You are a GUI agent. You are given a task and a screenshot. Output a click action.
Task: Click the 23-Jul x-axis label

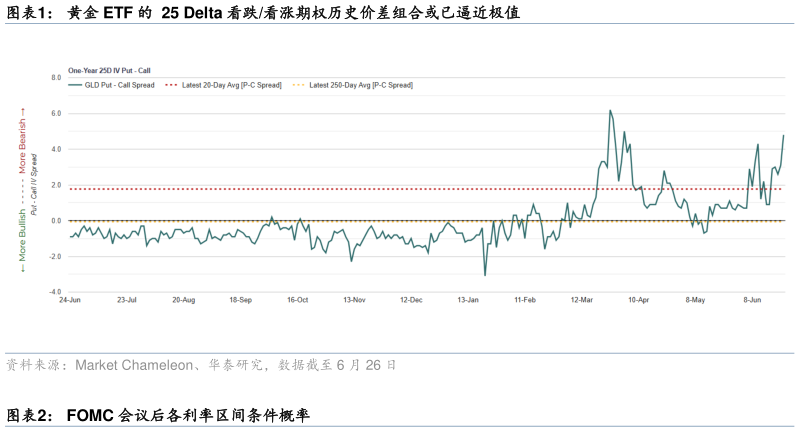pos(127,300)
